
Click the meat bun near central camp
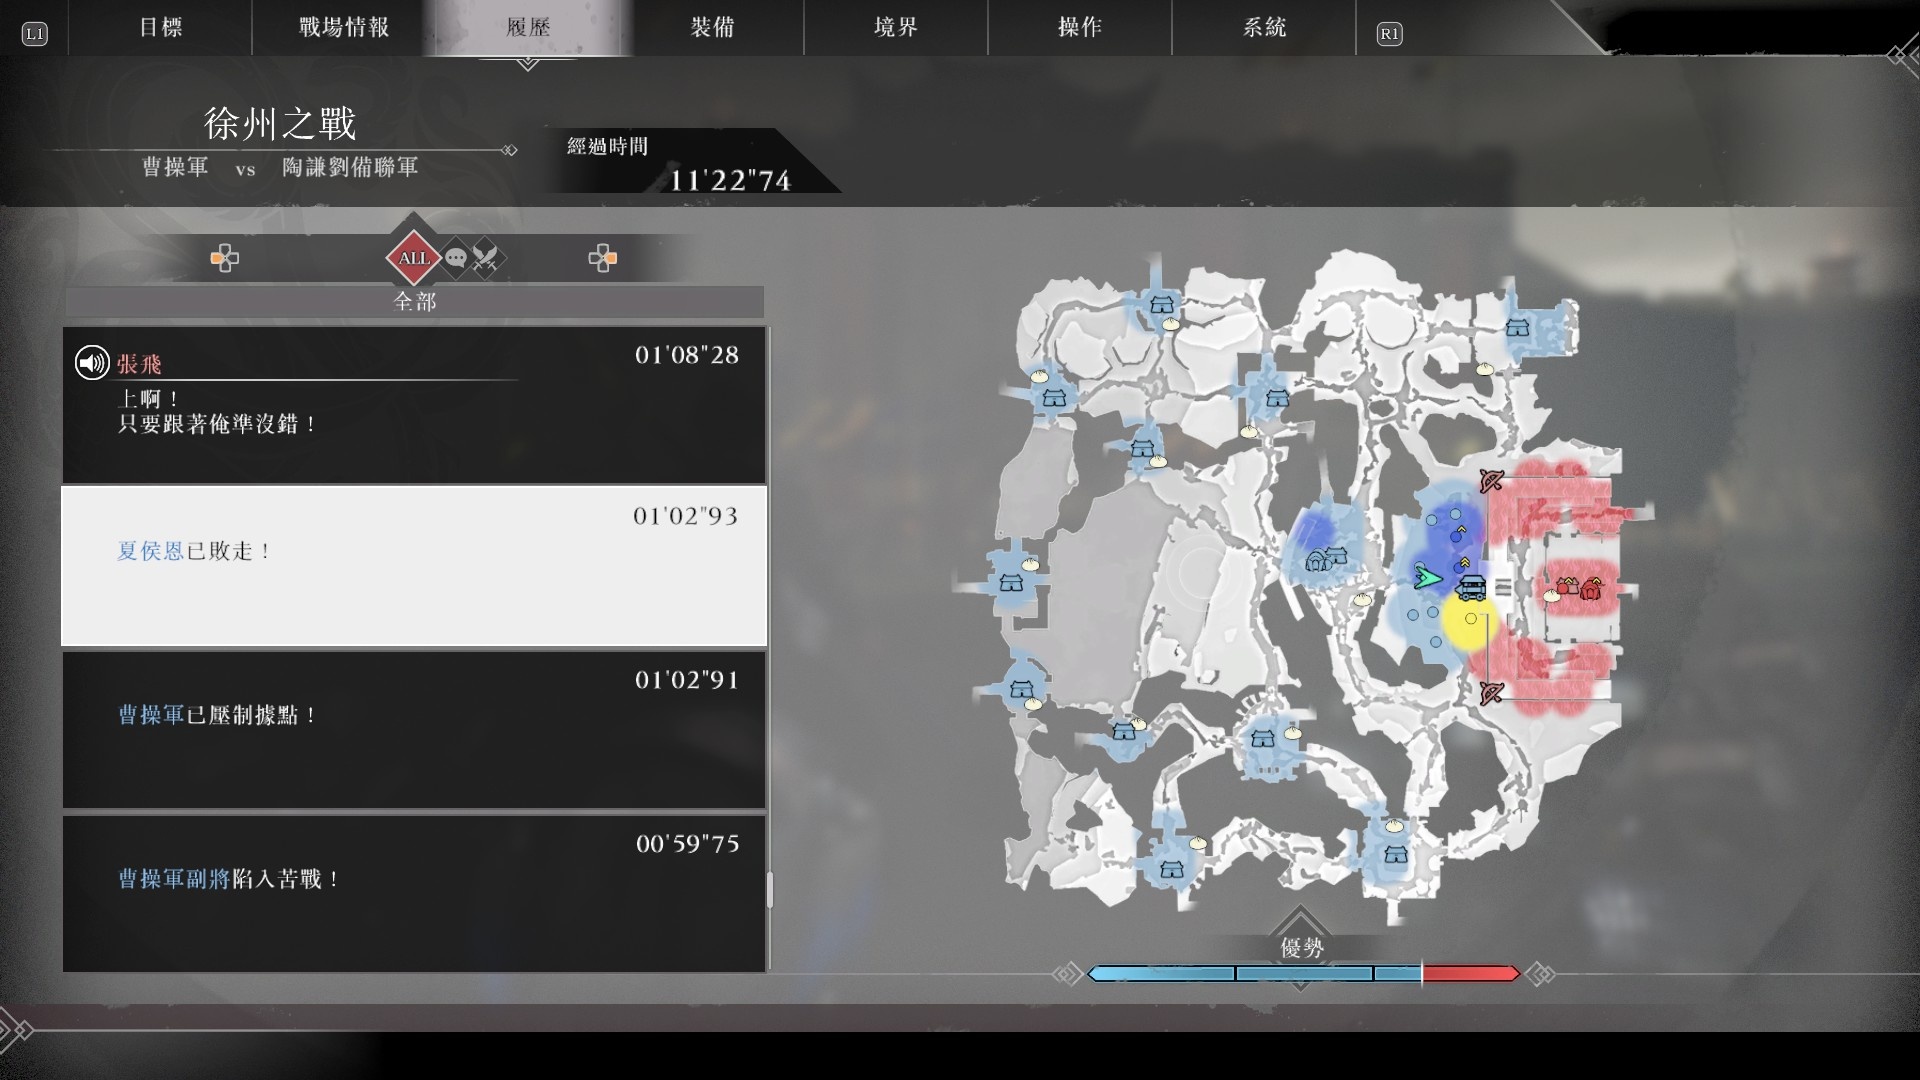1362,599
